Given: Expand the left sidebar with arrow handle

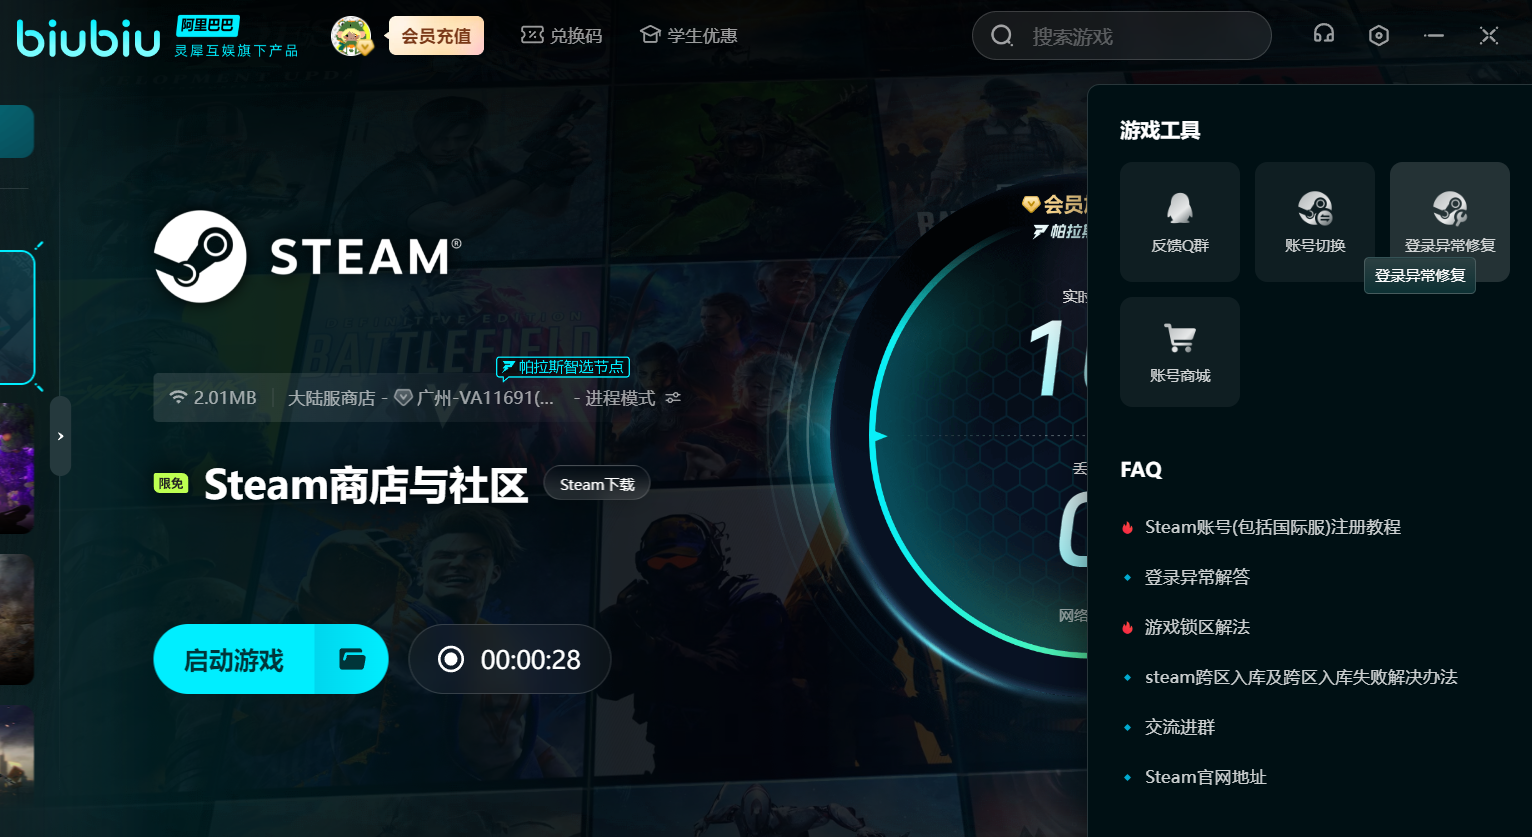Looking at the screenshot, I should [x=61, y=436].
